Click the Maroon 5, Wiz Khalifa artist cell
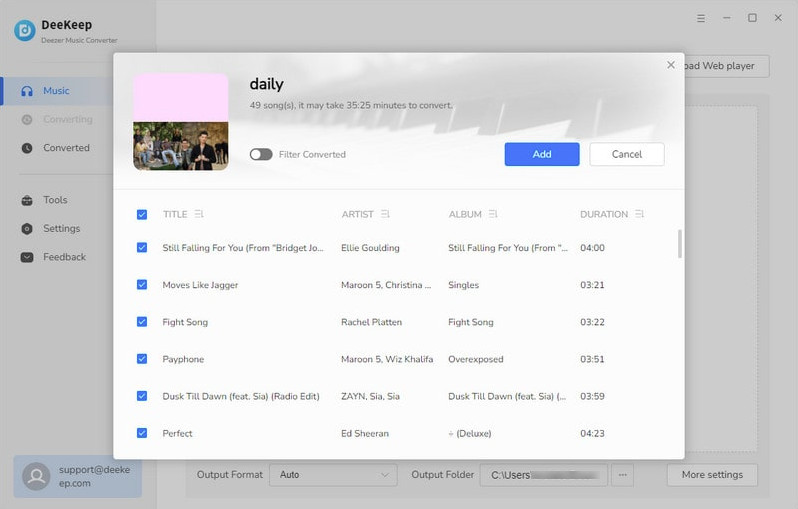798x509 pixels. tap(387, 359)
